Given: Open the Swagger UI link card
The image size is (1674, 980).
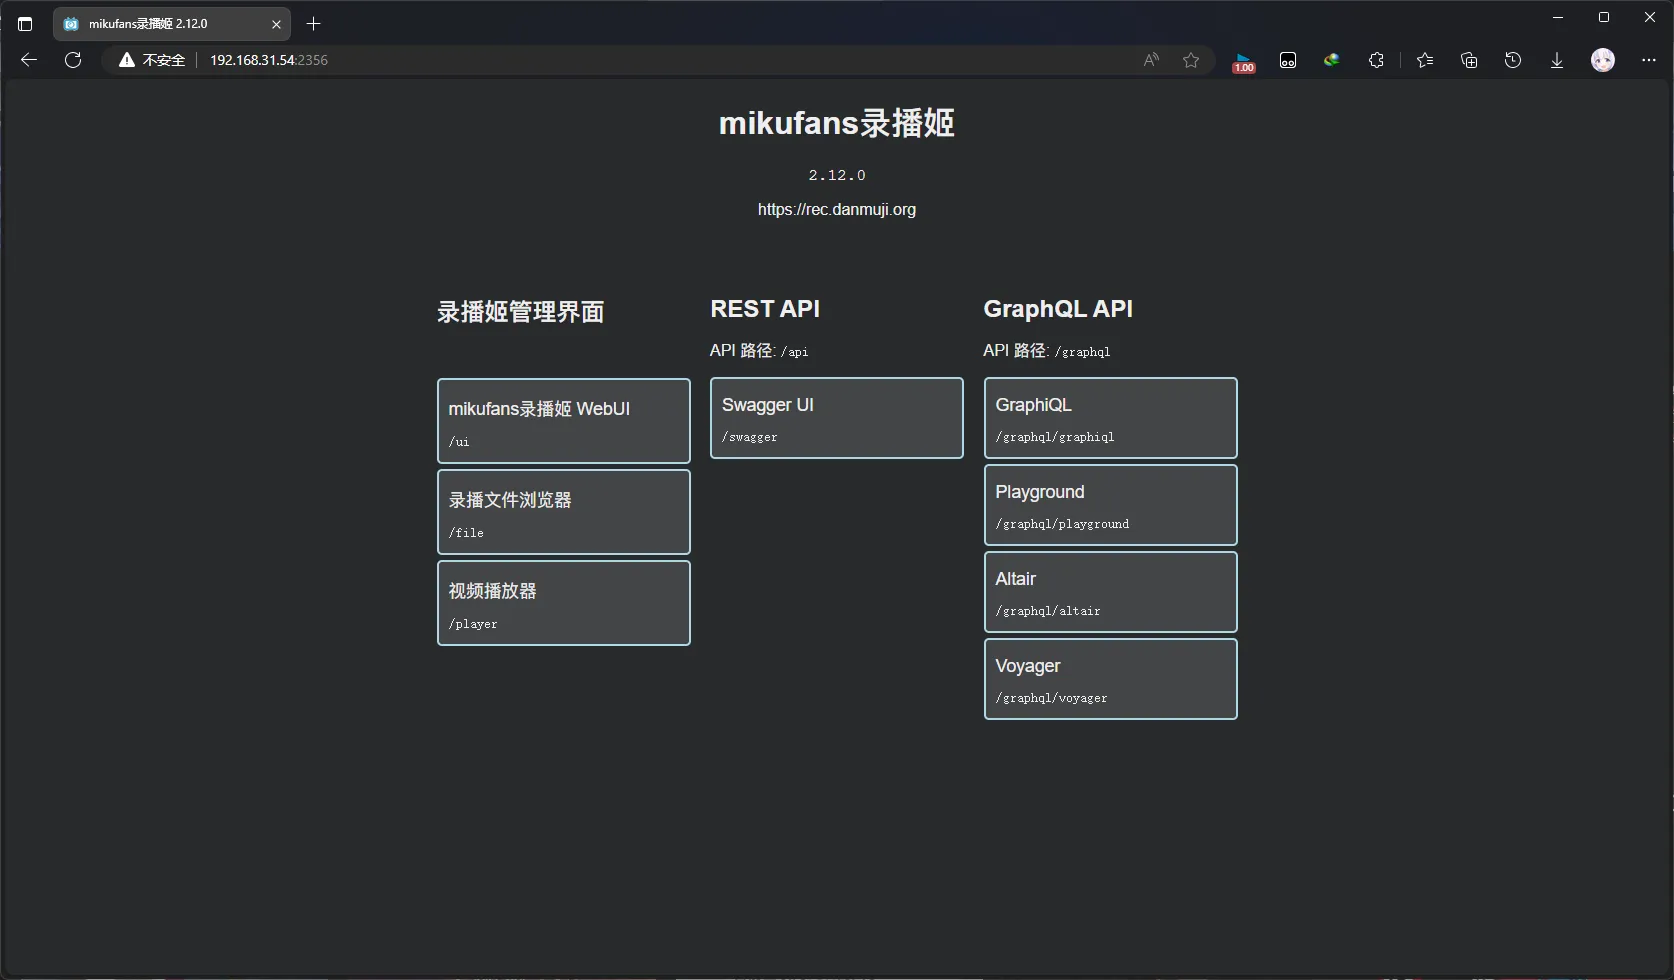Looking at the screenshot, I should (836, 418).
